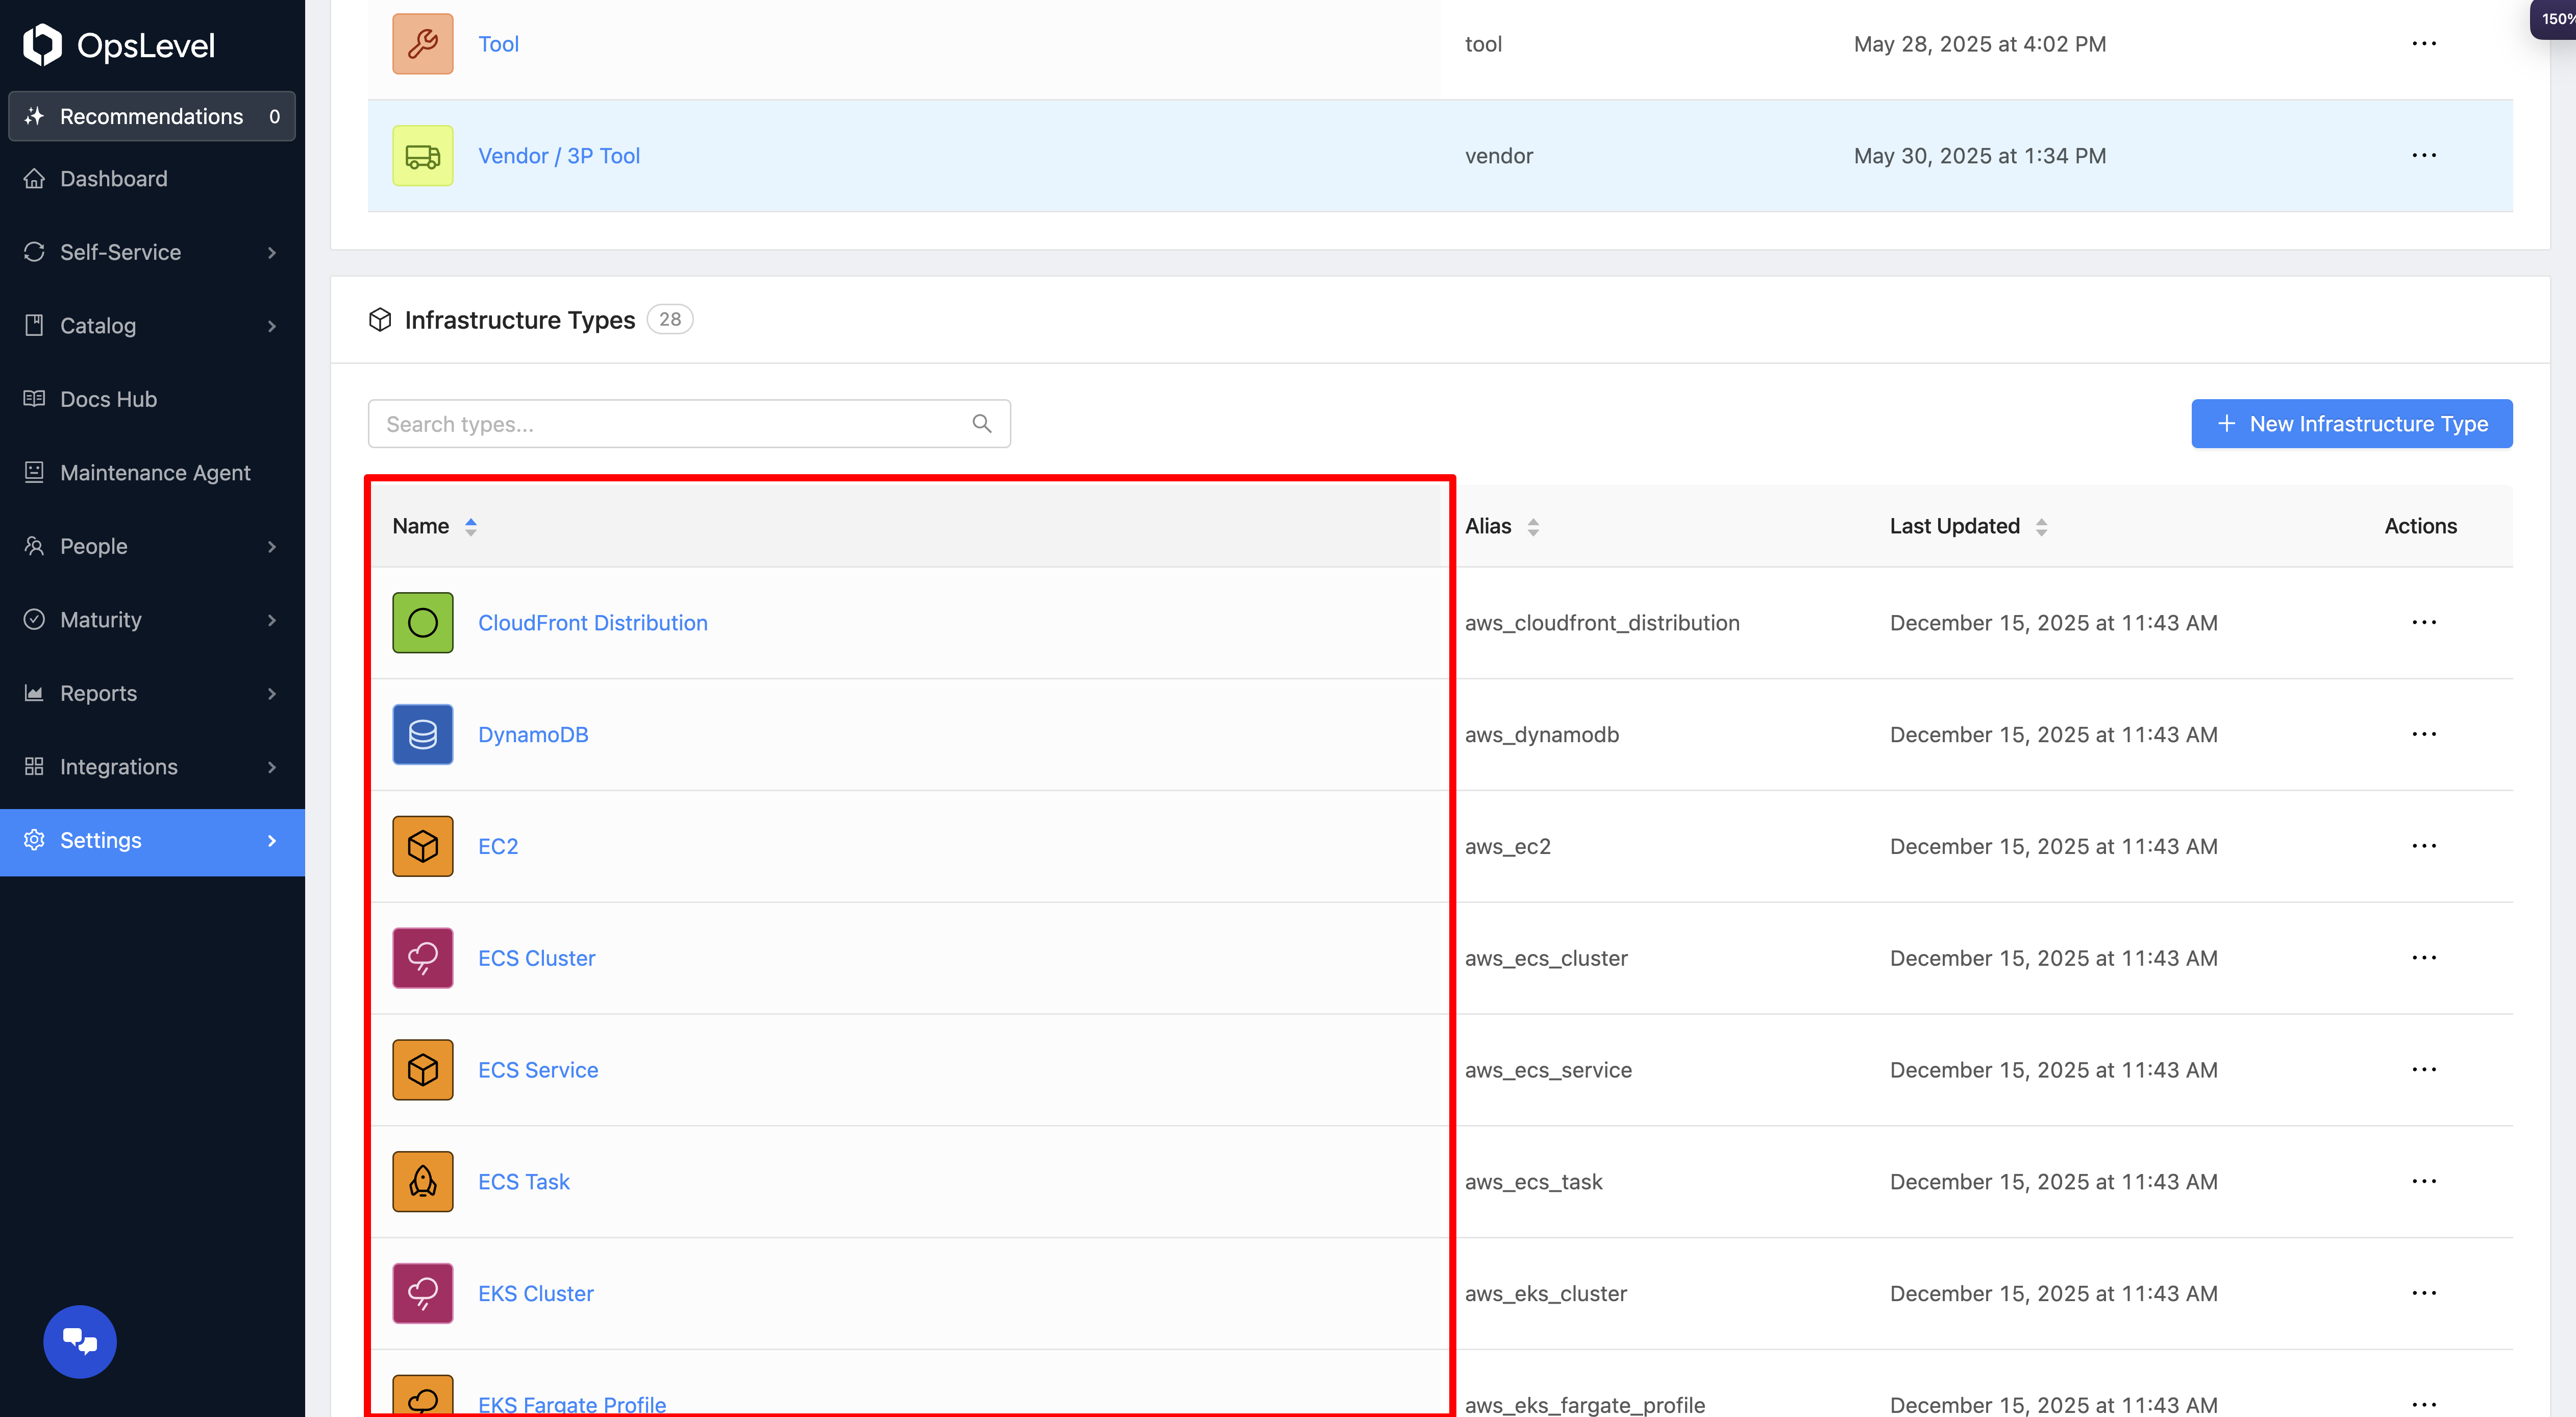Click the EKS Cluster cloud icon
The height and width of the screenshot is (1417, 2576).
pyautogui.click(x=422, y=1293)
